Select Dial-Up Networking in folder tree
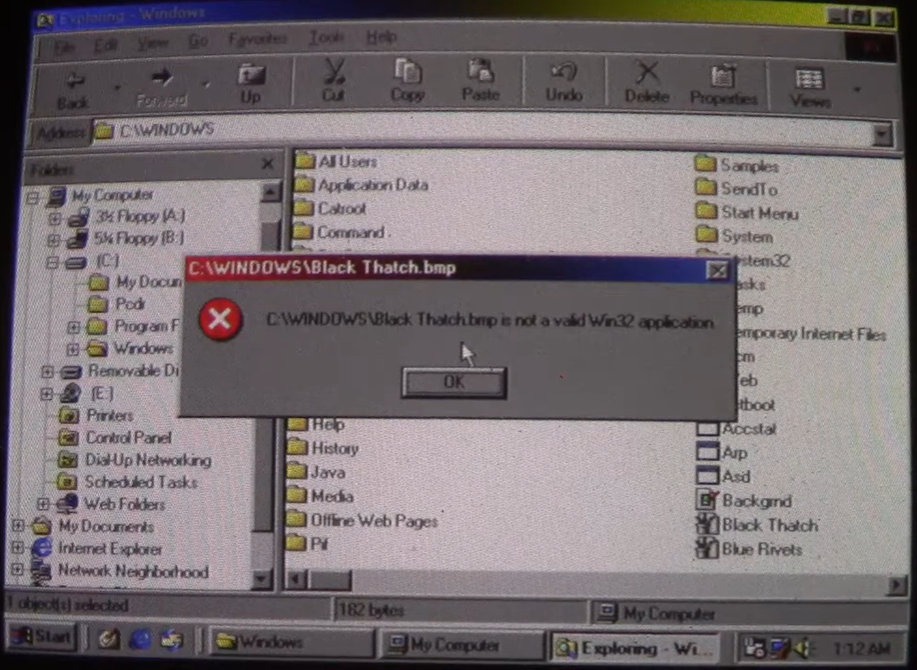917x670 pixels. (148, 460)
